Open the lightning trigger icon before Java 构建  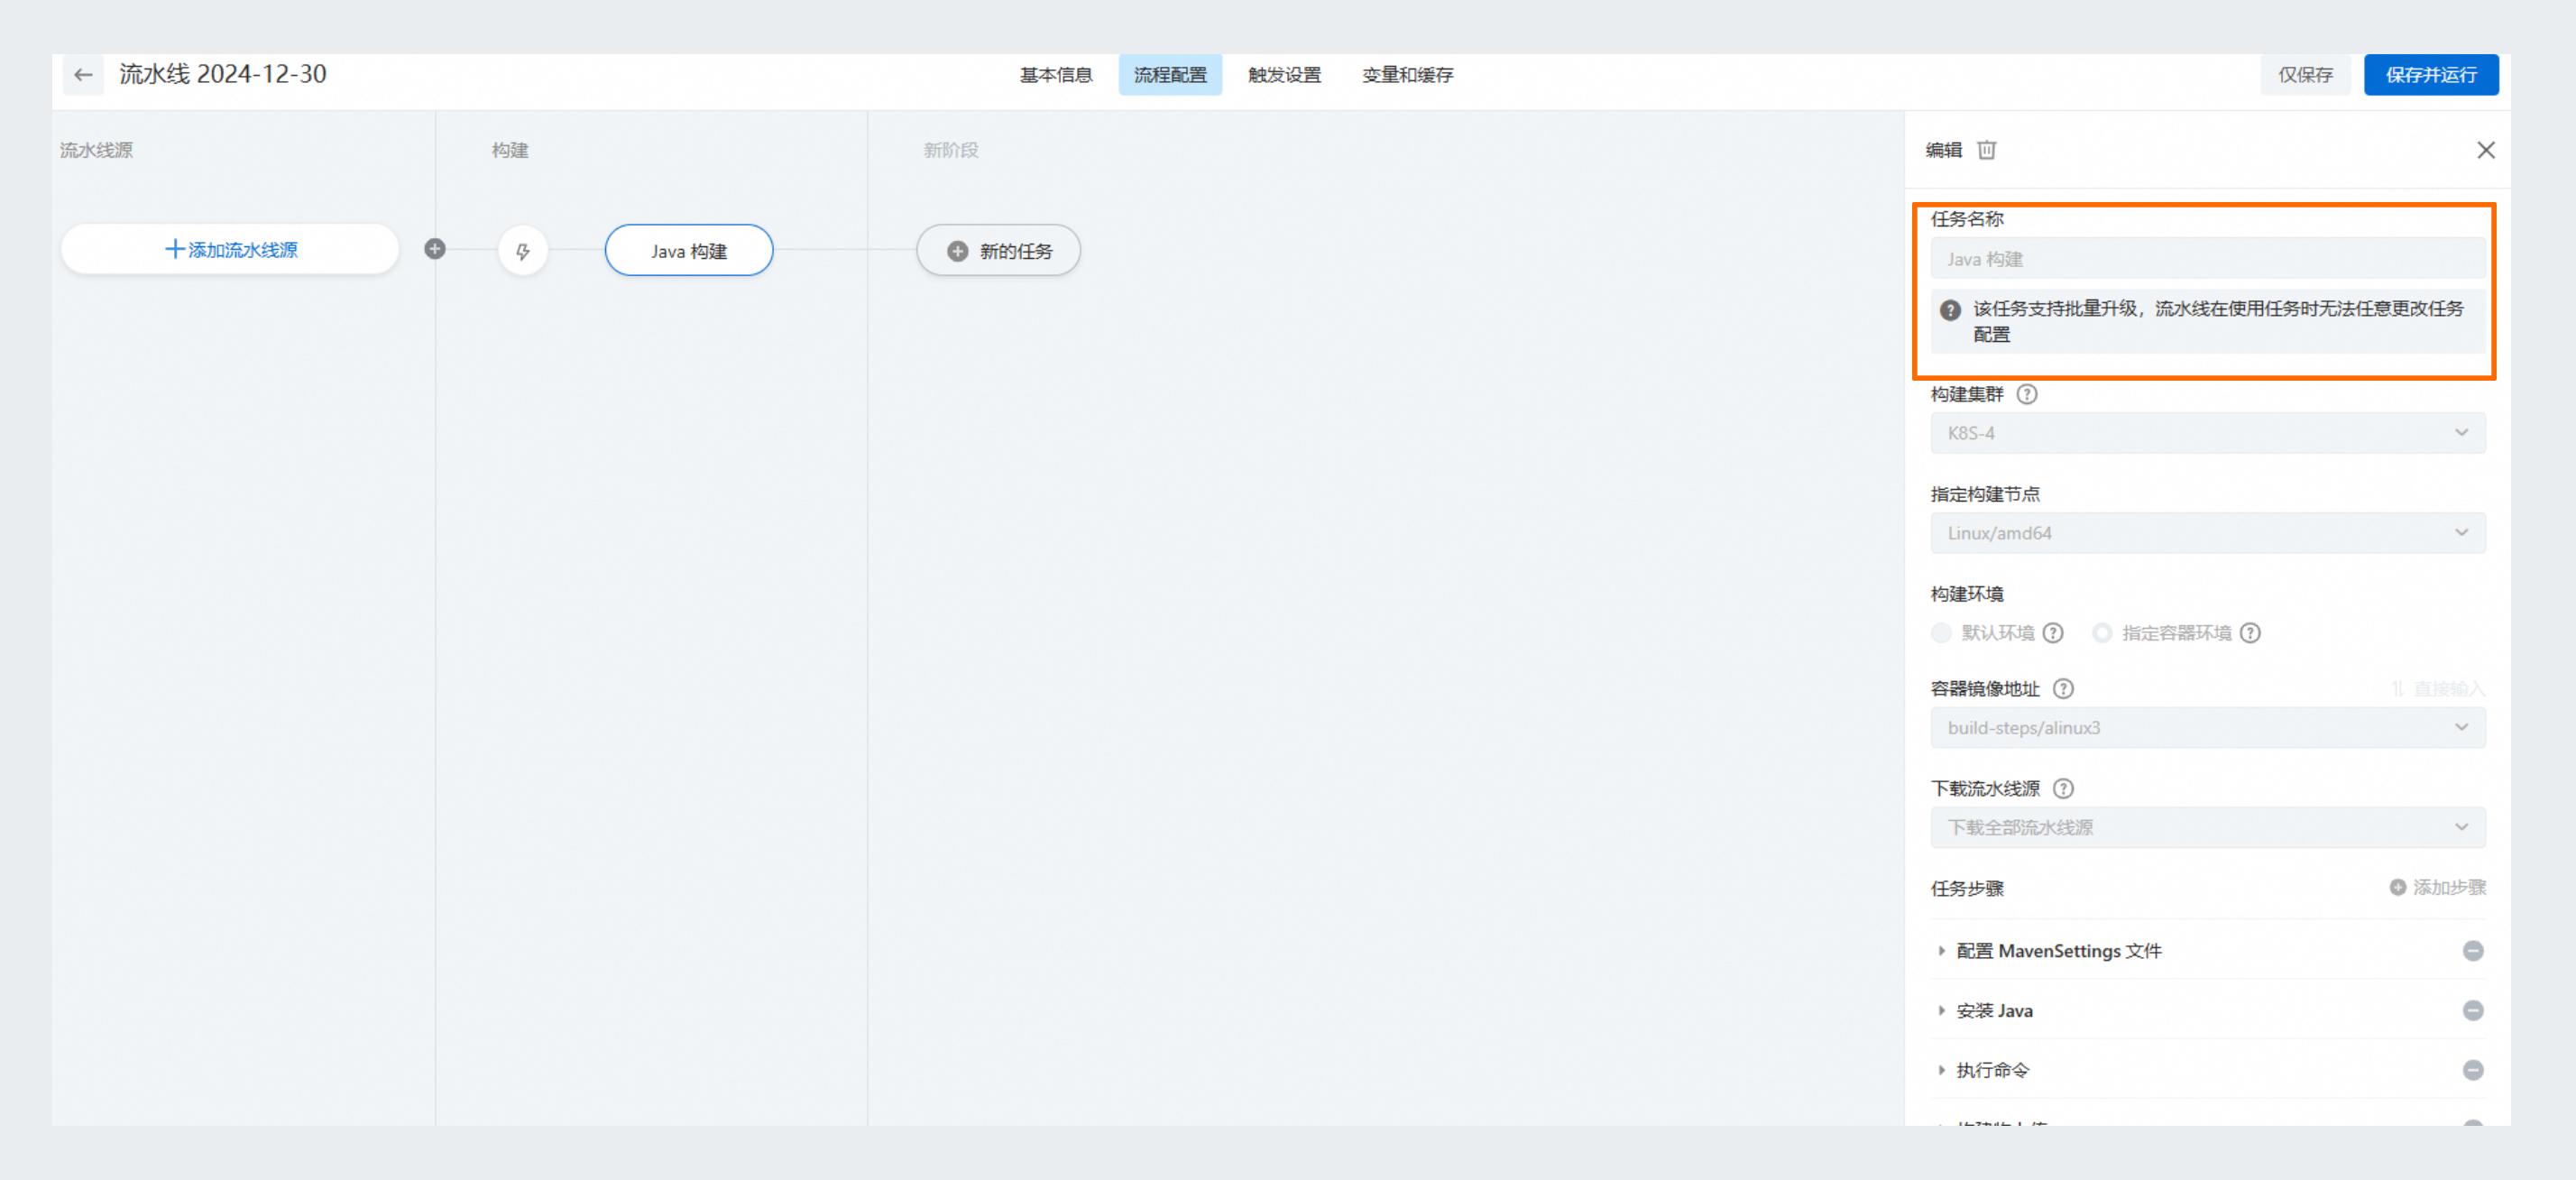(522, 251)
